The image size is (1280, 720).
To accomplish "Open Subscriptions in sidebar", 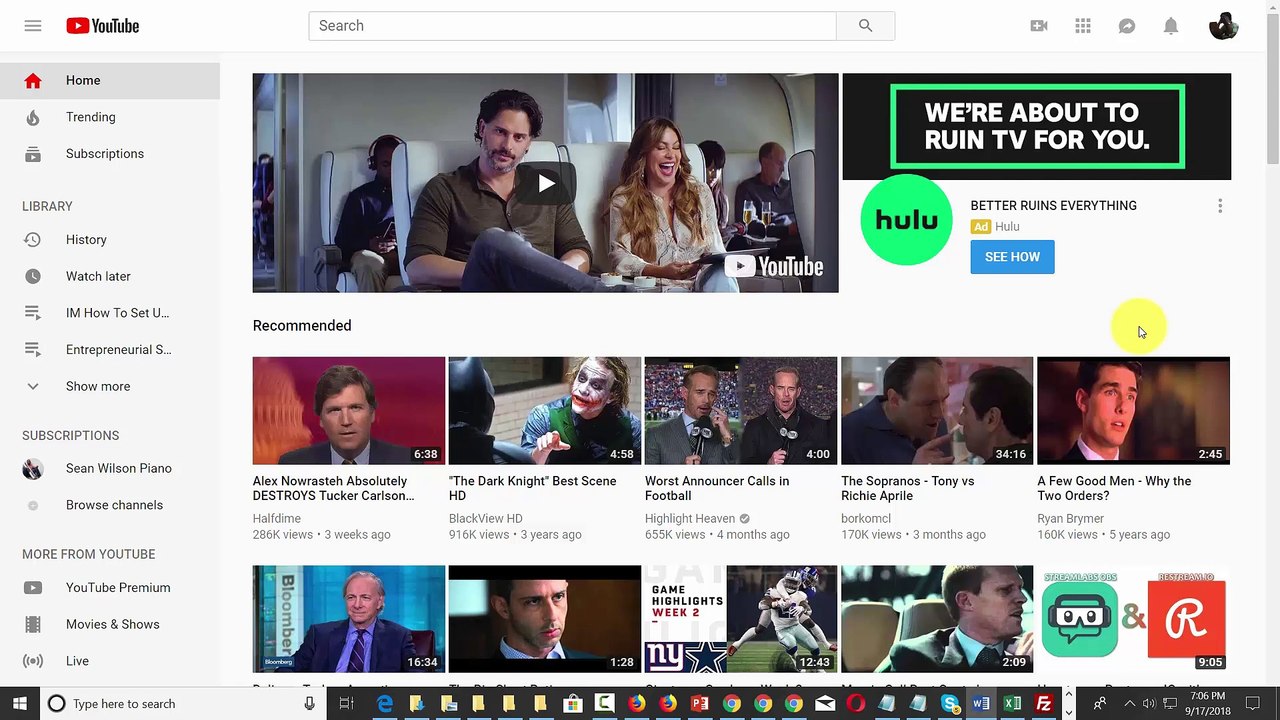I will click(x=110, y=154).
